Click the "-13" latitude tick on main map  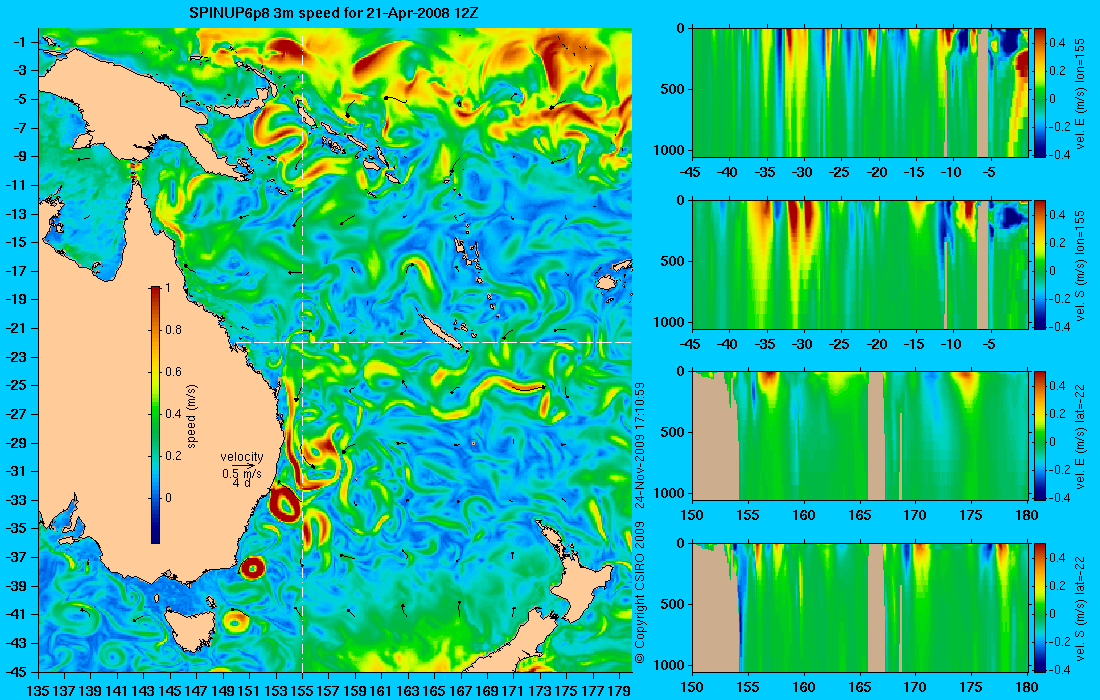(15, 214)
